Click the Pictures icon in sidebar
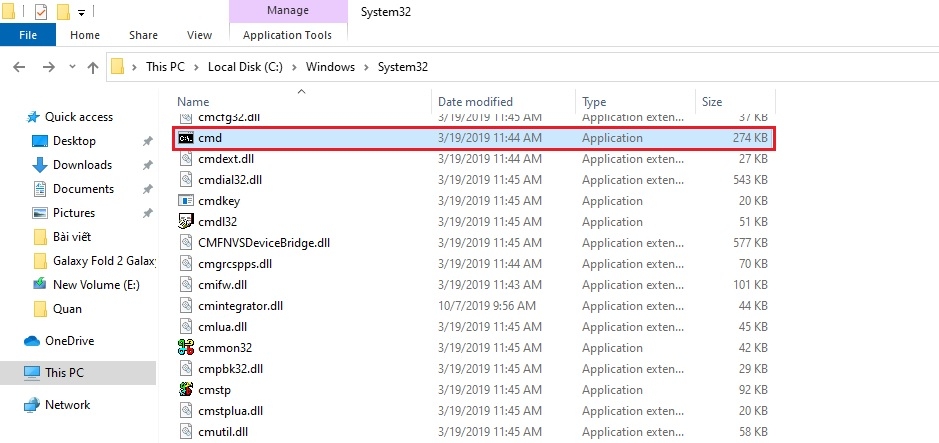 (x=40, y=213)
